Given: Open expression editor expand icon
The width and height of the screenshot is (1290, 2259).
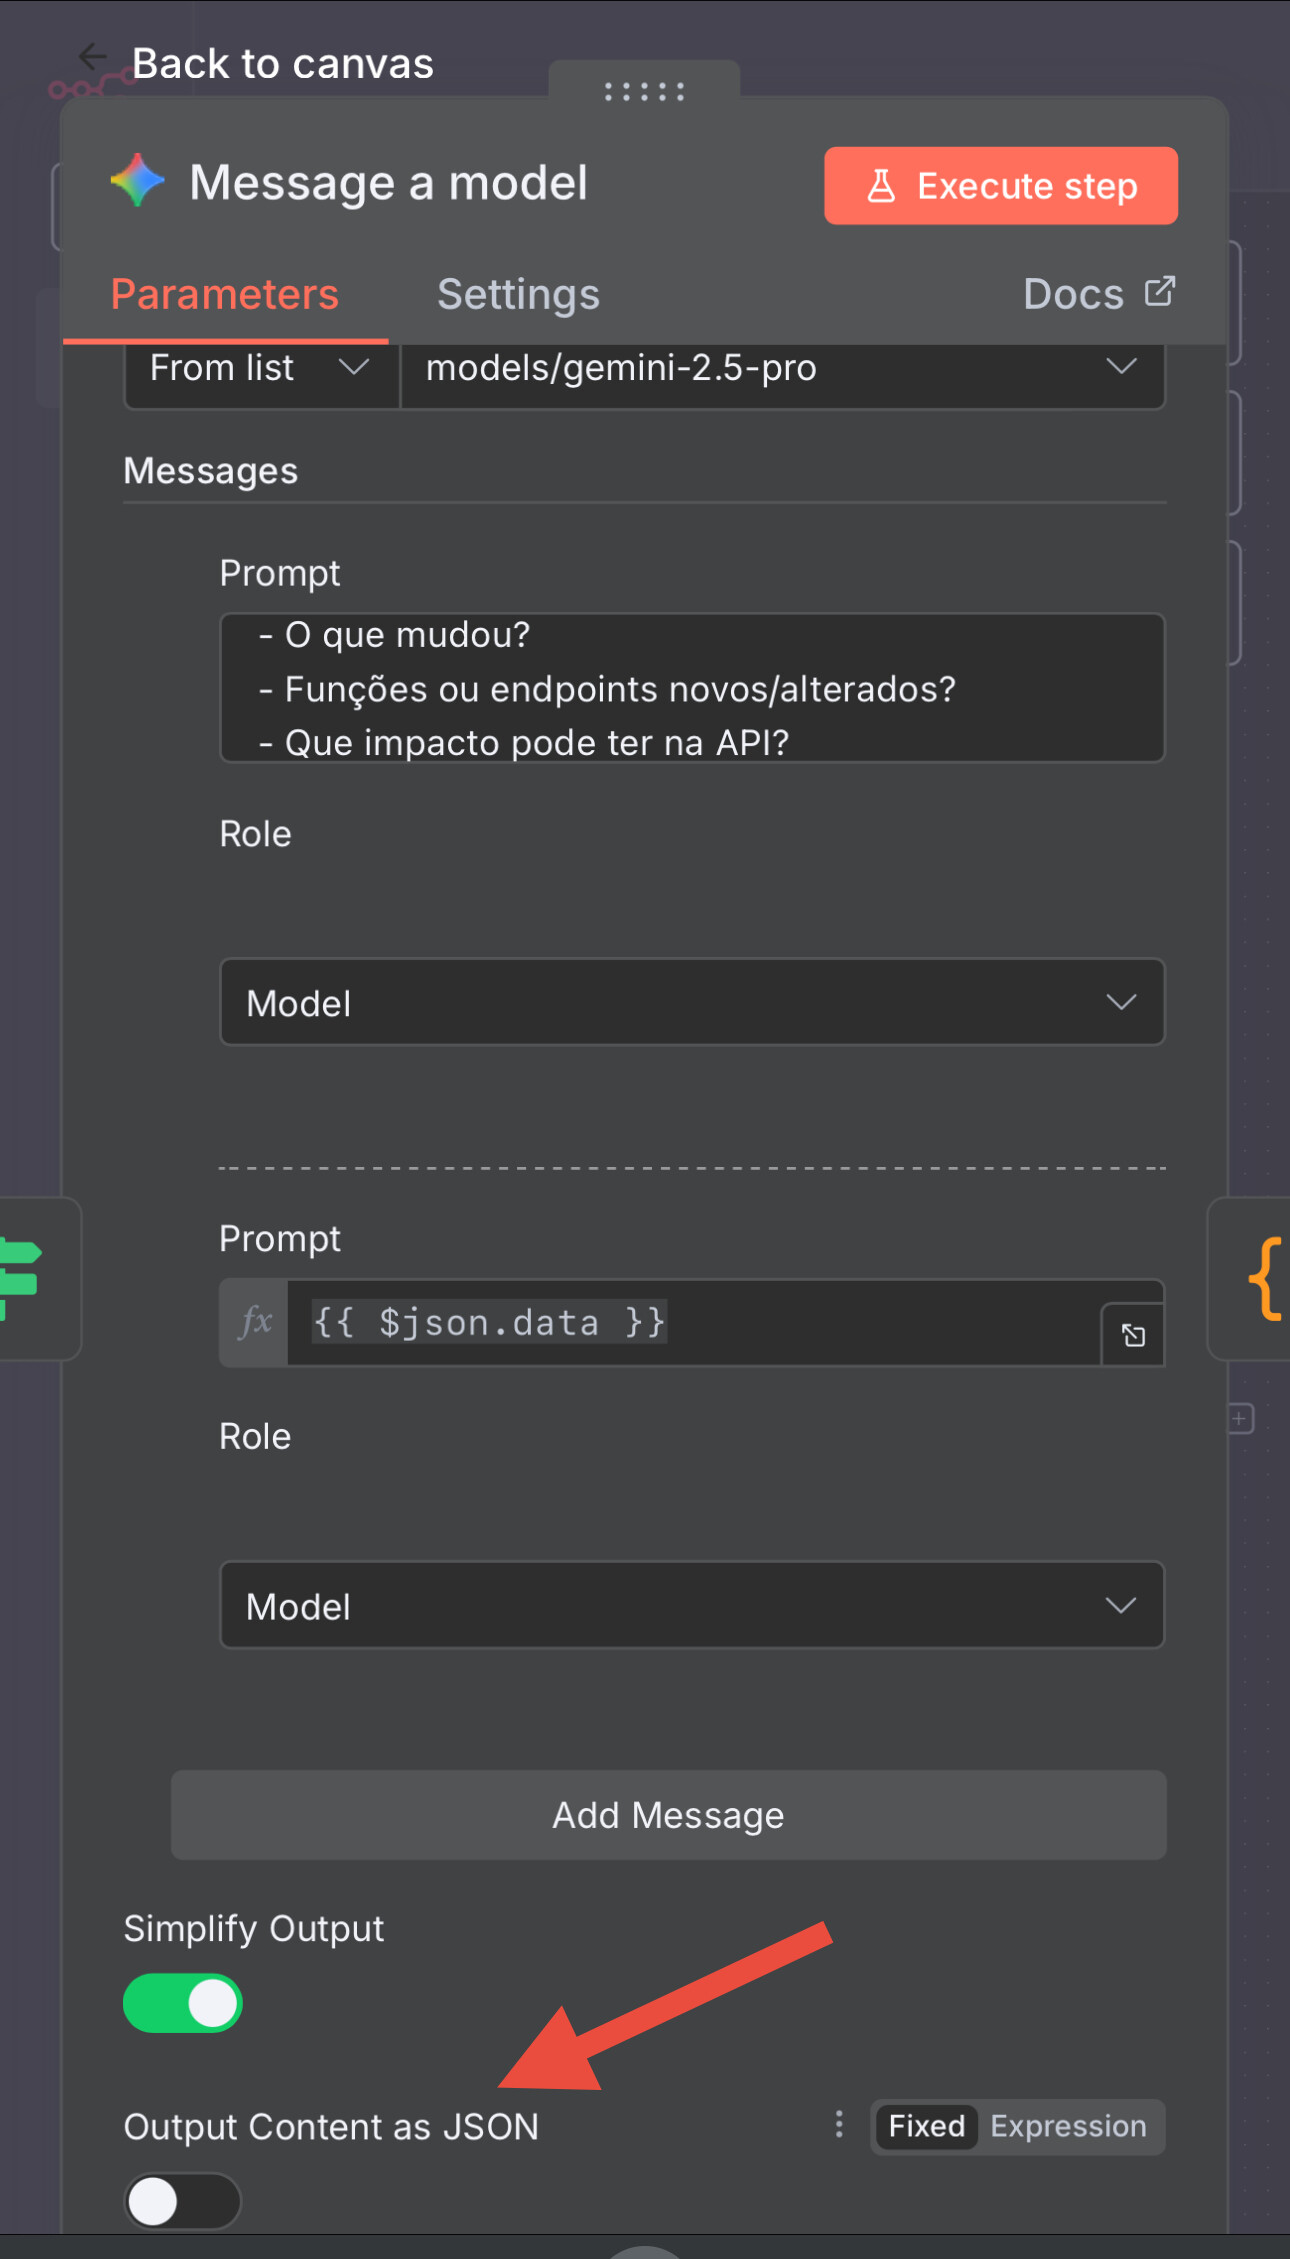Looking at the screenshot, I should [1133, 1335].
